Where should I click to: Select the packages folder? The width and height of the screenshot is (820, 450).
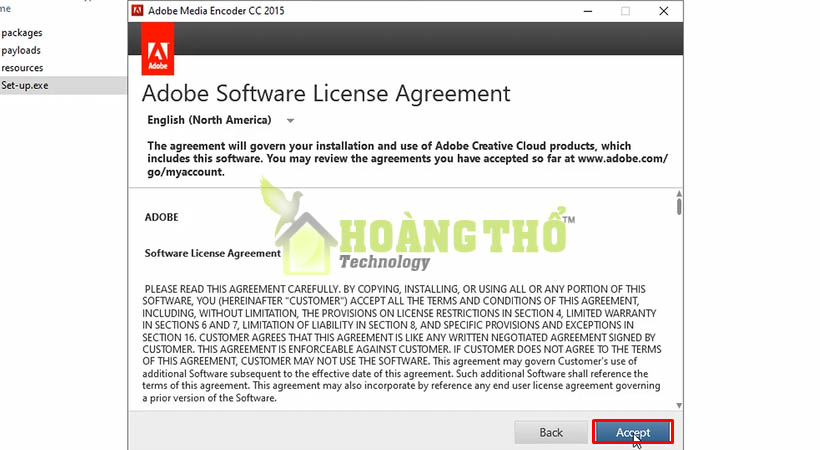22,32
